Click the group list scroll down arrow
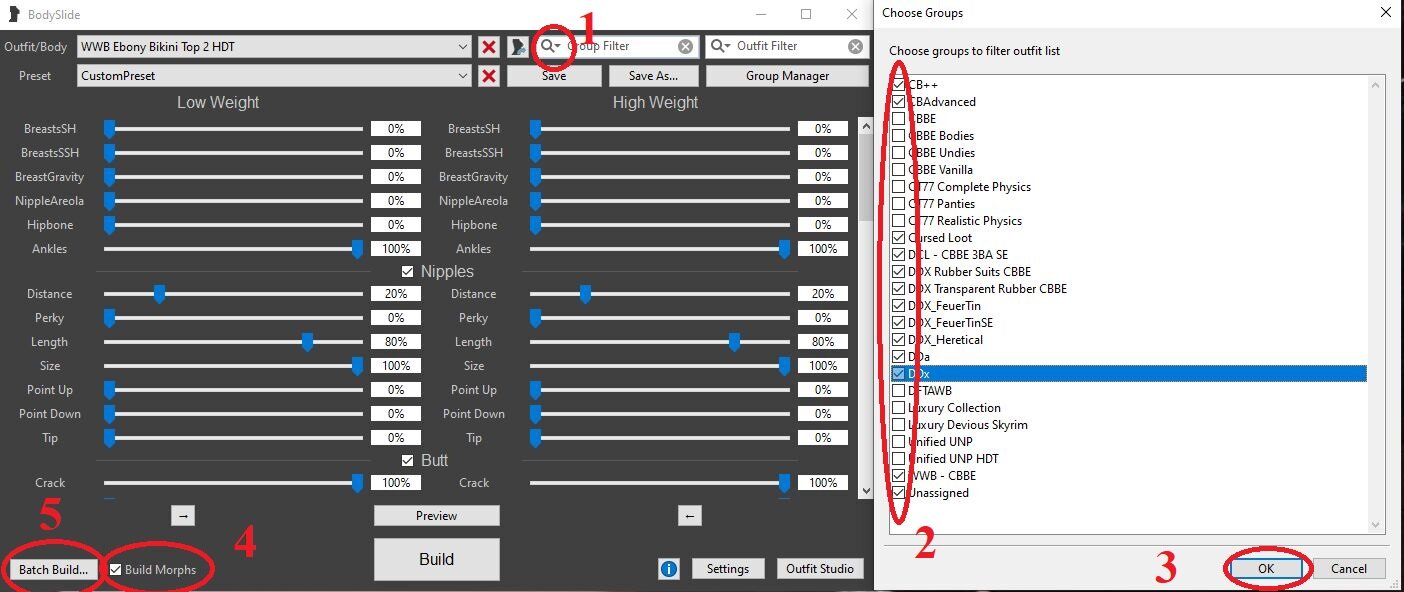 (x=1376, y=524)
